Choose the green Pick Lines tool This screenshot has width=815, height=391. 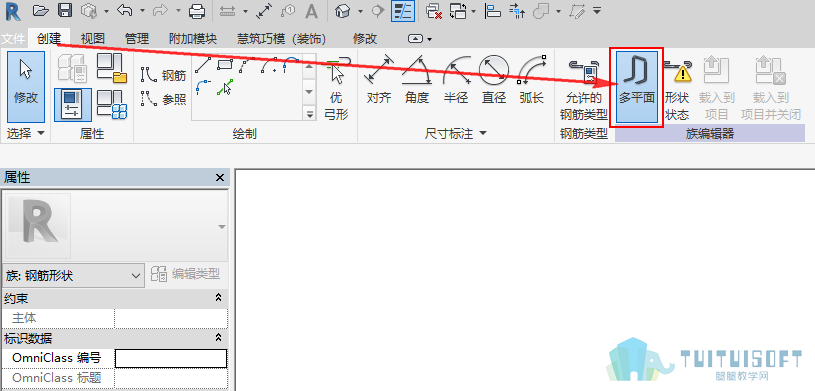click(x=225, y=87)
